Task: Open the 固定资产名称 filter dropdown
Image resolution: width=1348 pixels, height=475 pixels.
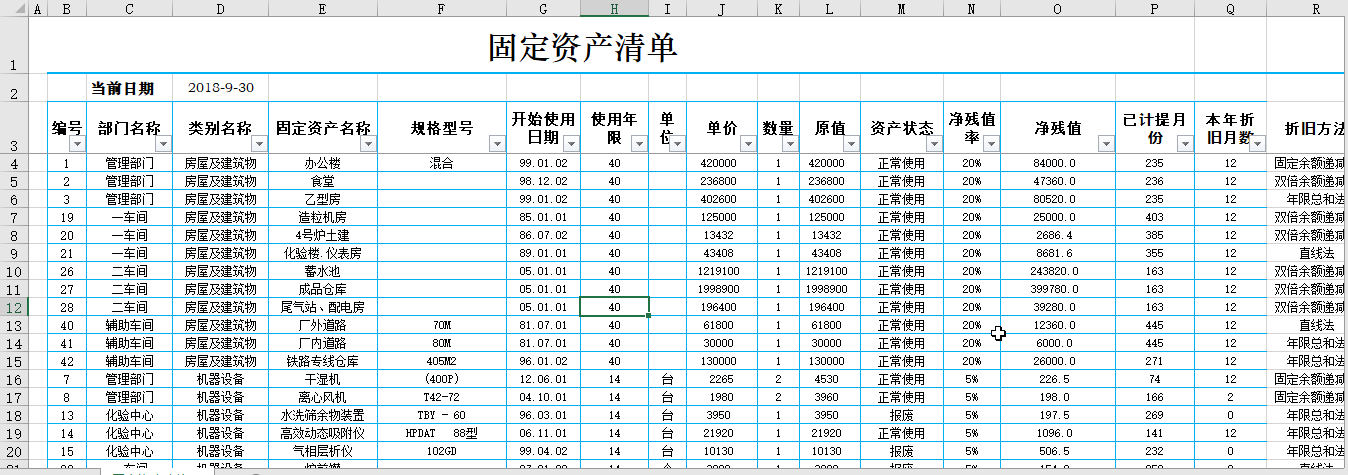Action: coord(368,144)
